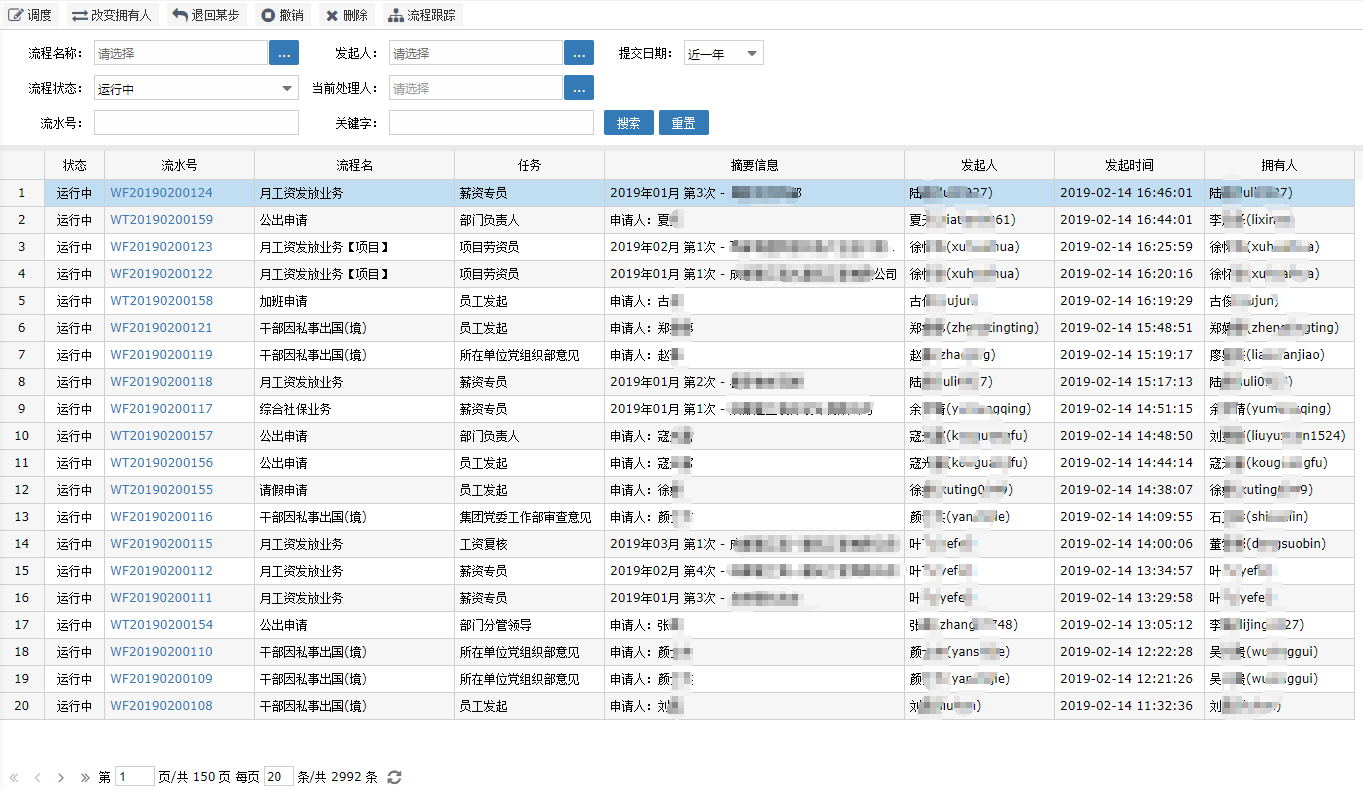
Task: Click the 流水号 input field
Action: (196, 123)
